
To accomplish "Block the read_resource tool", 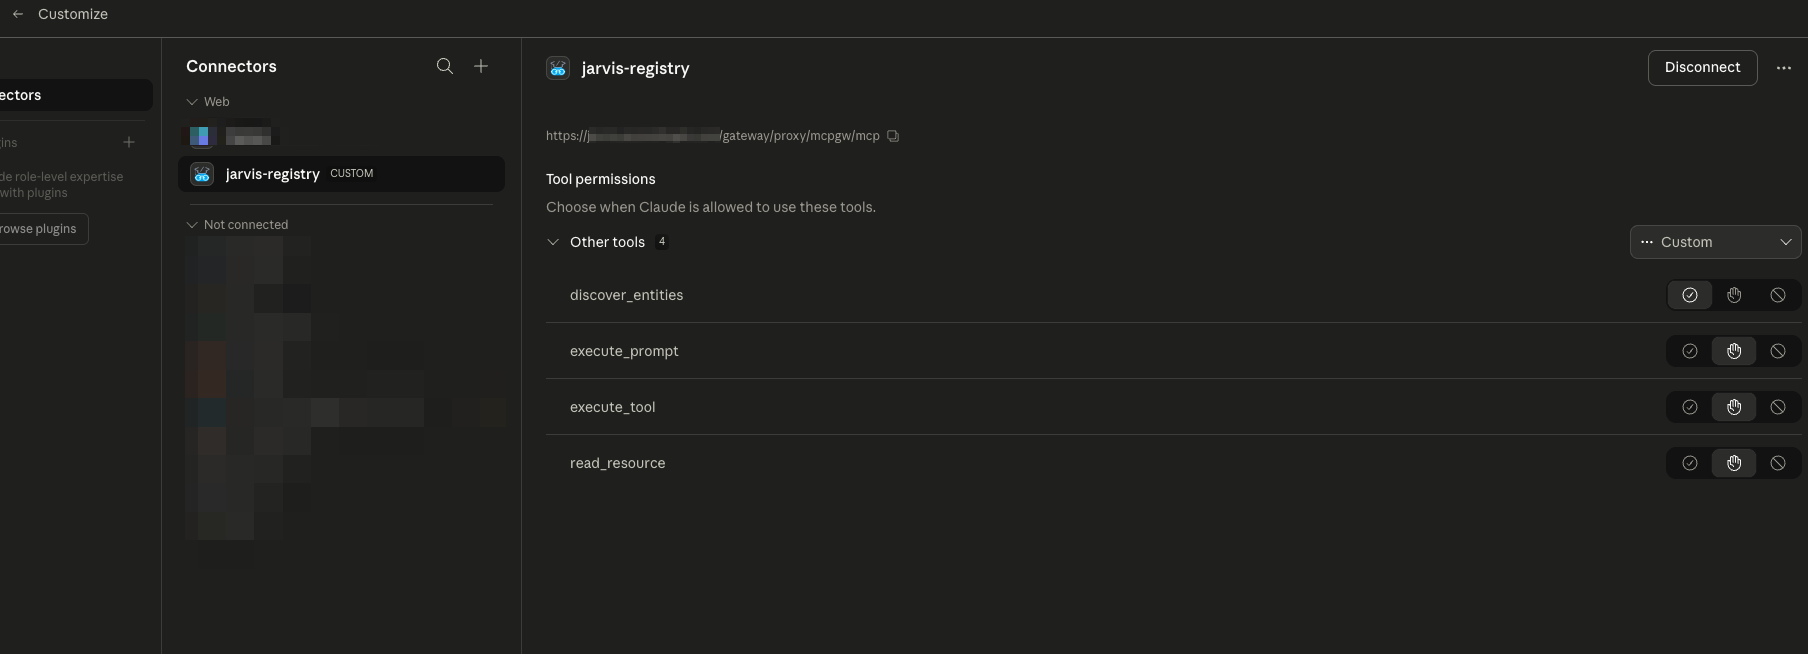I will (1778, 463).
